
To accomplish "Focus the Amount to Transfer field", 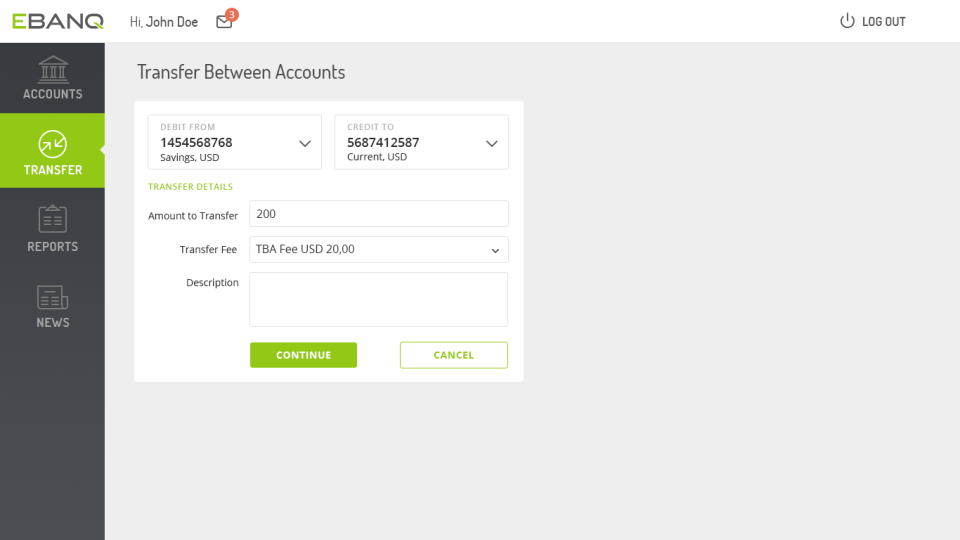I will [378, 214].
